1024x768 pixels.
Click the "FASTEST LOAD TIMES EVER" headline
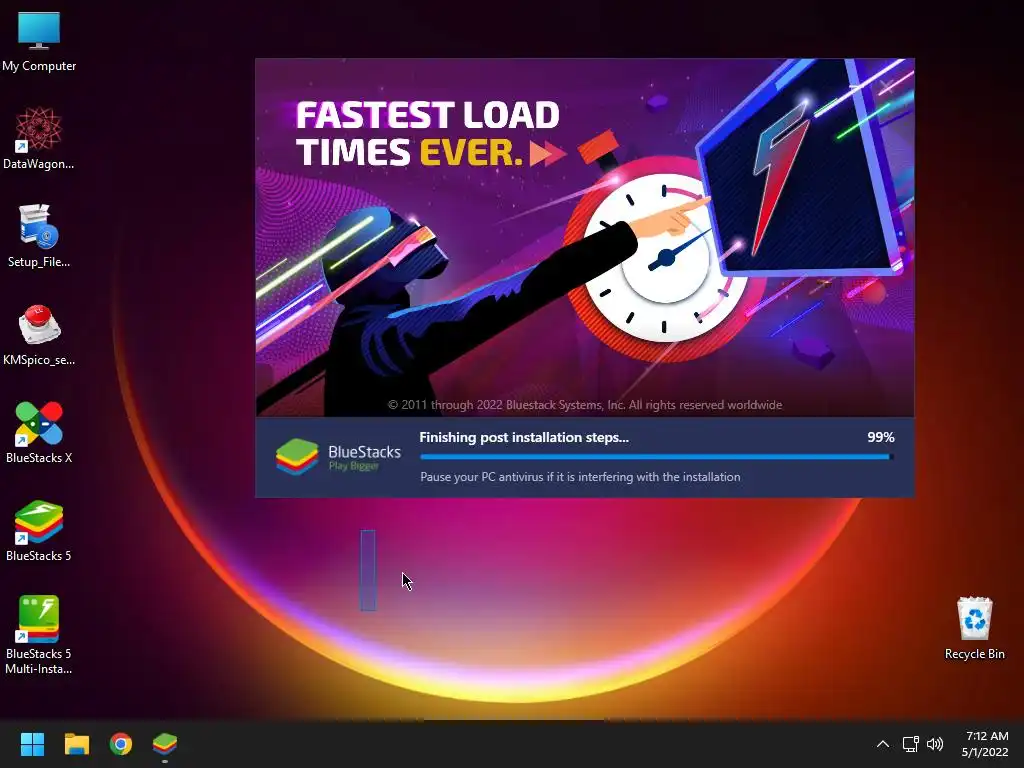coord(428,134)
